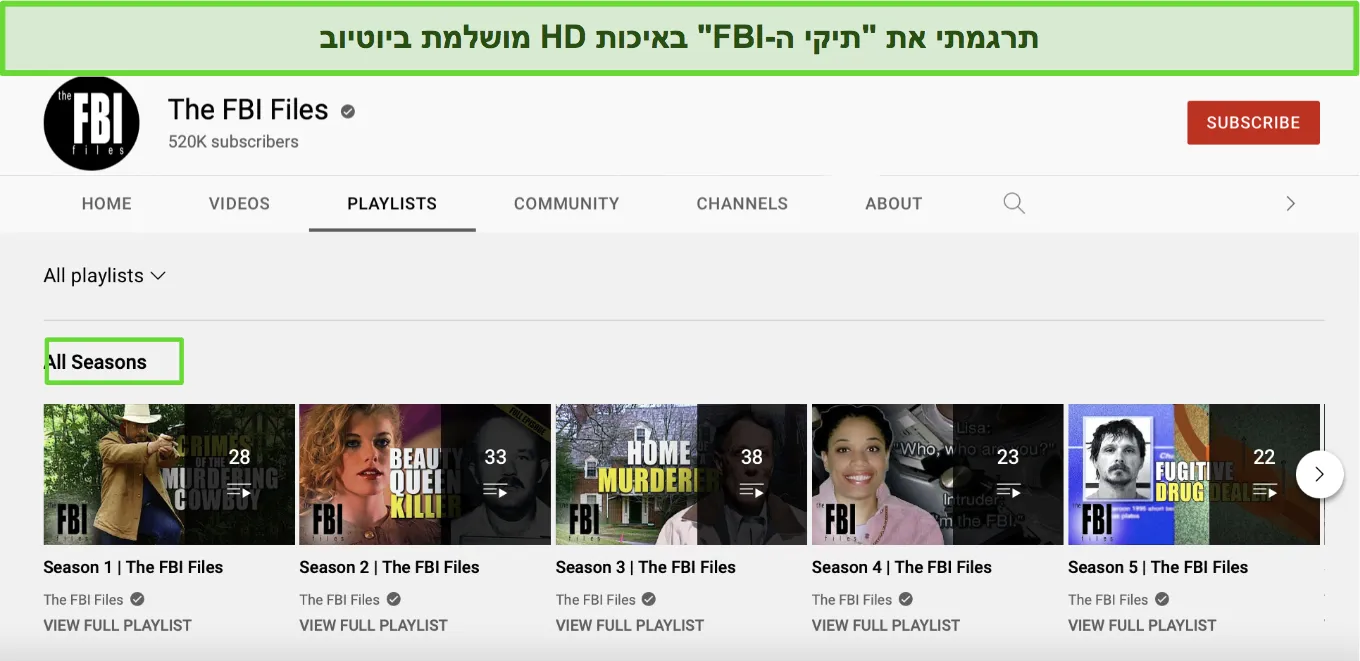This screenshot has width=1360, height=661.
Task: Switch to the HOME tab
Action: 107,203
